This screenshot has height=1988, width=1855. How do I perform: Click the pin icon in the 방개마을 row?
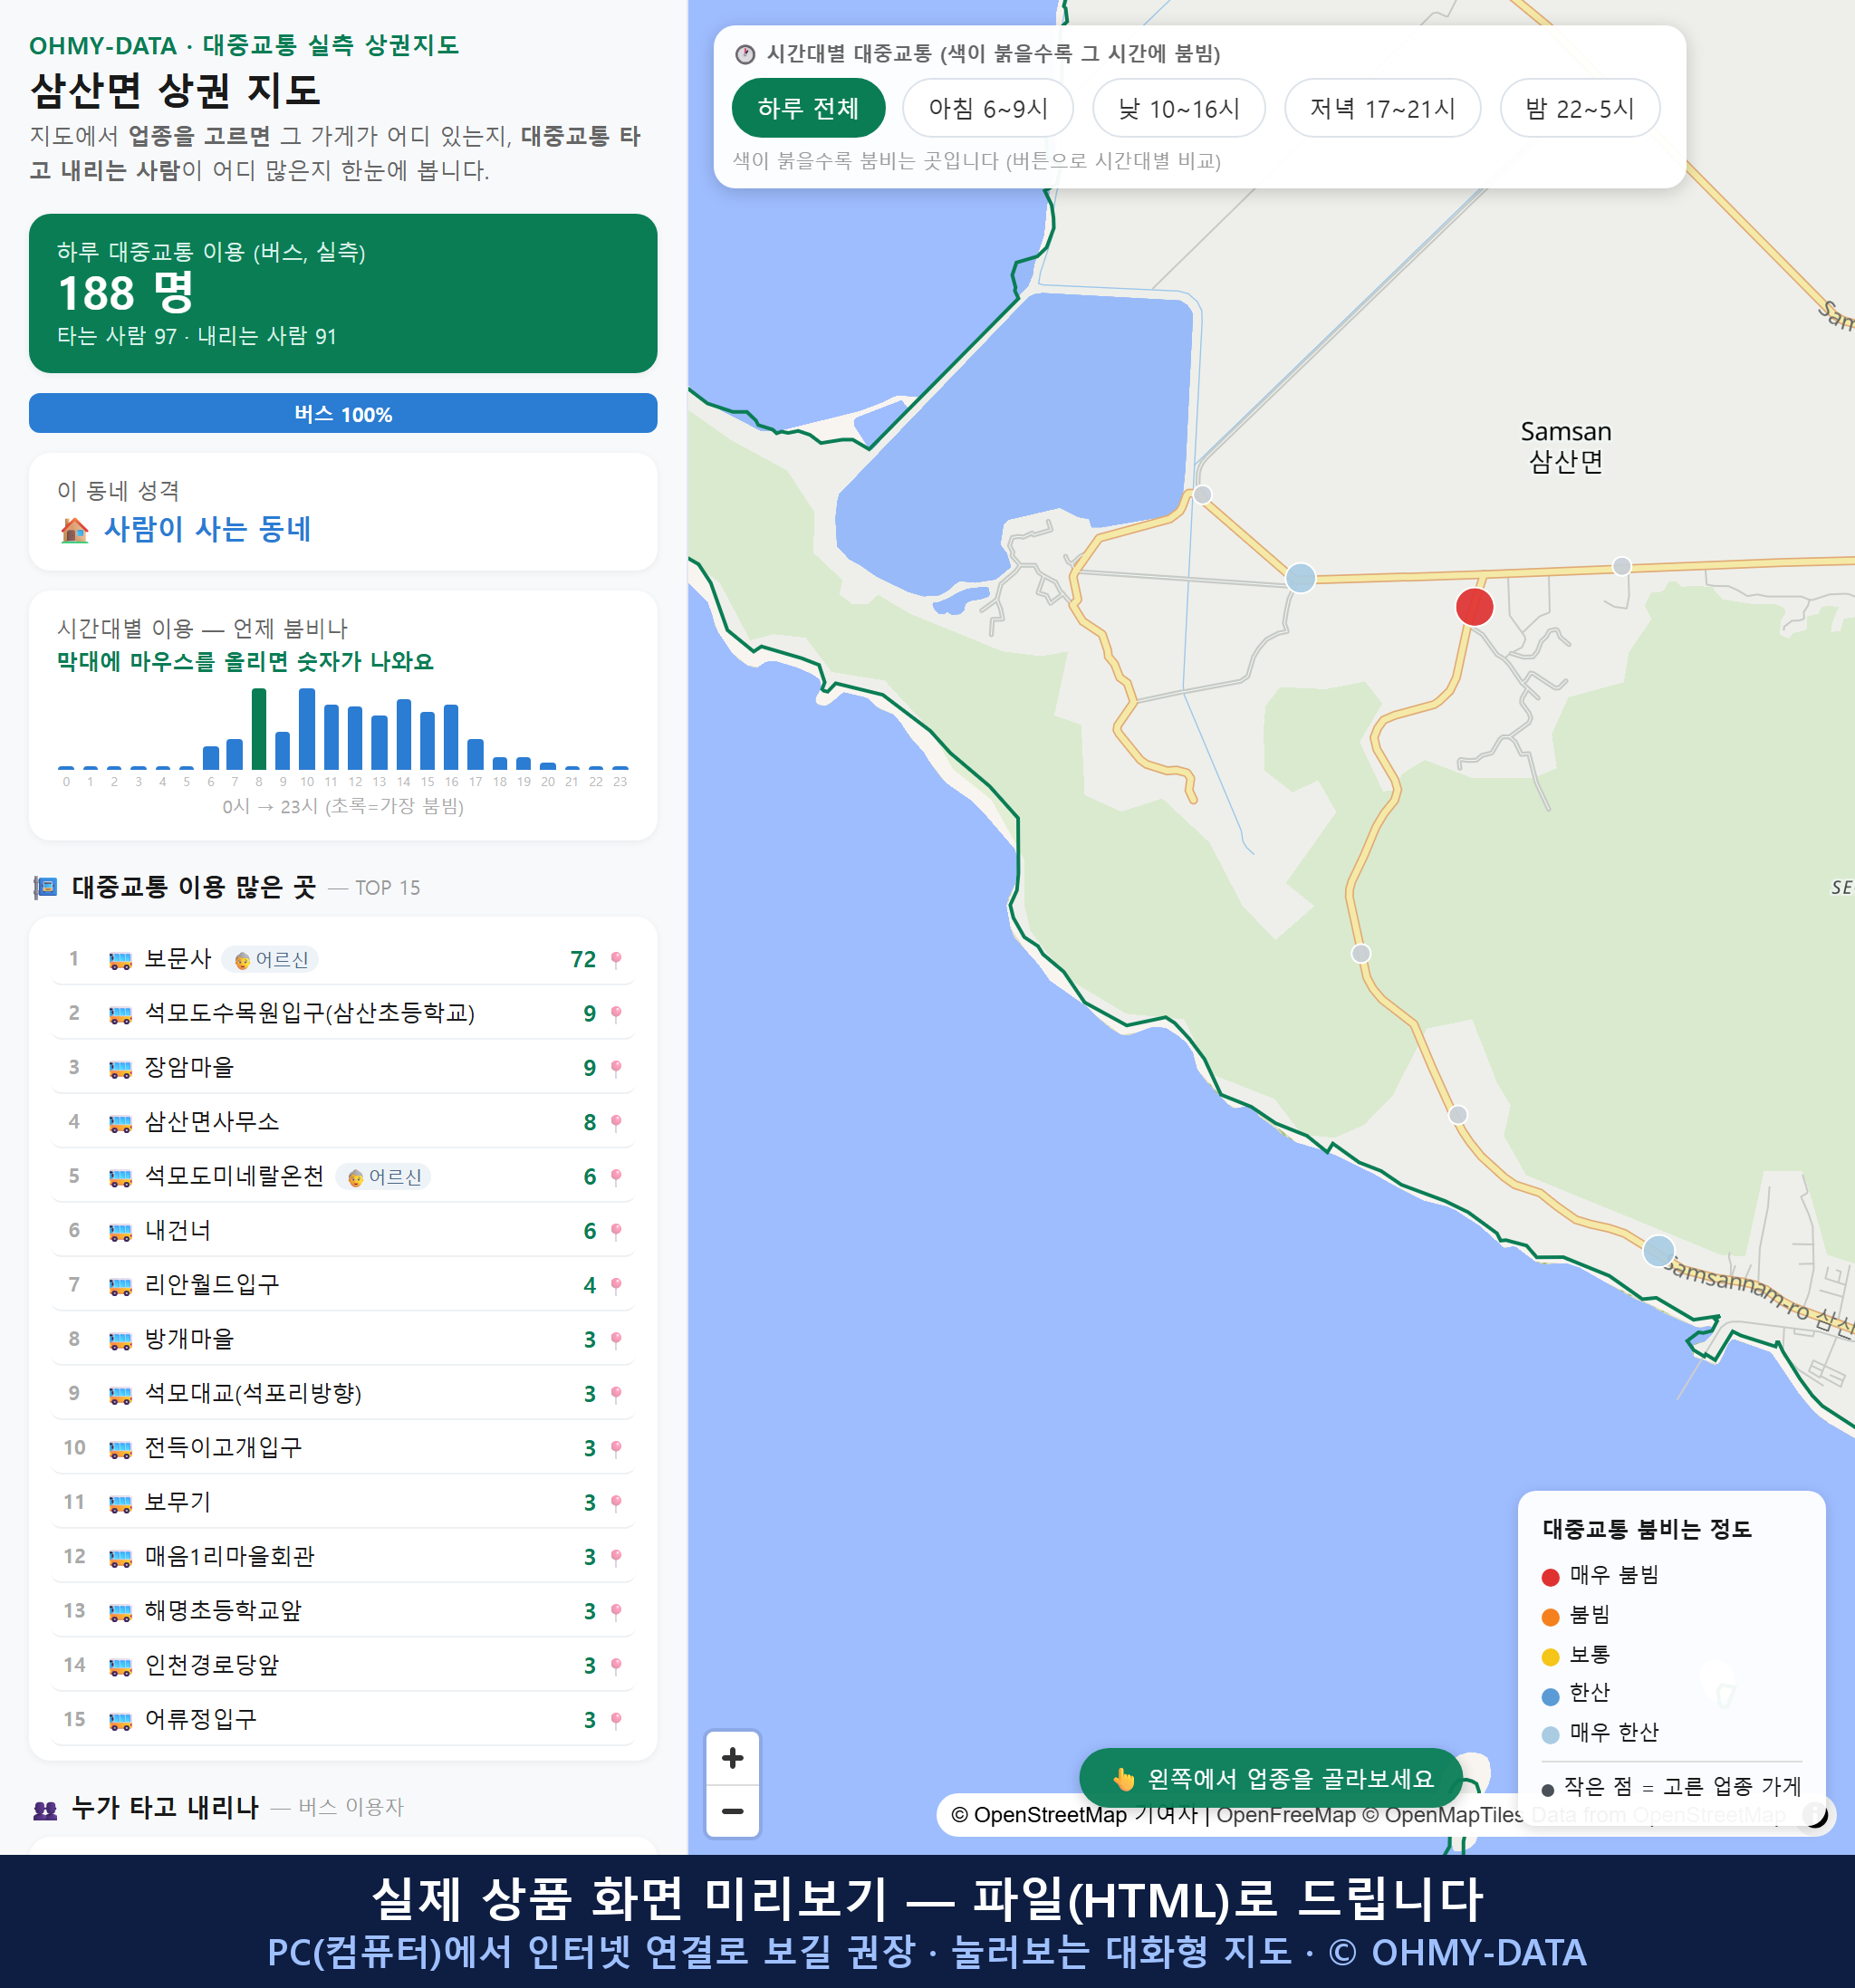coord(616,1340)
